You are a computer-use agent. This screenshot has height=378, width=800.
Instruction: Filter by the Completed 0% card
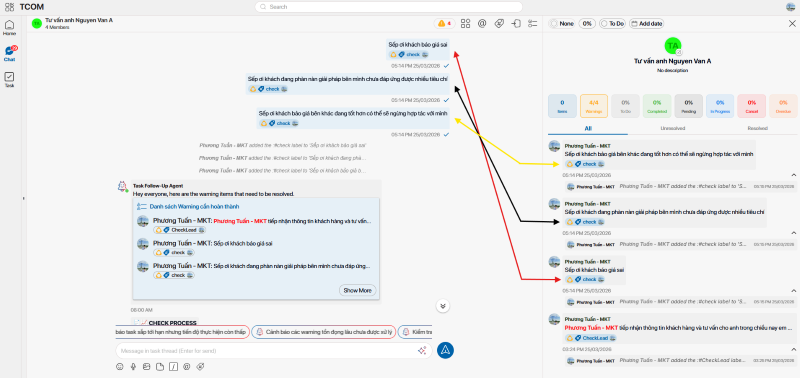pyautogui.click(x=657, y=106)
